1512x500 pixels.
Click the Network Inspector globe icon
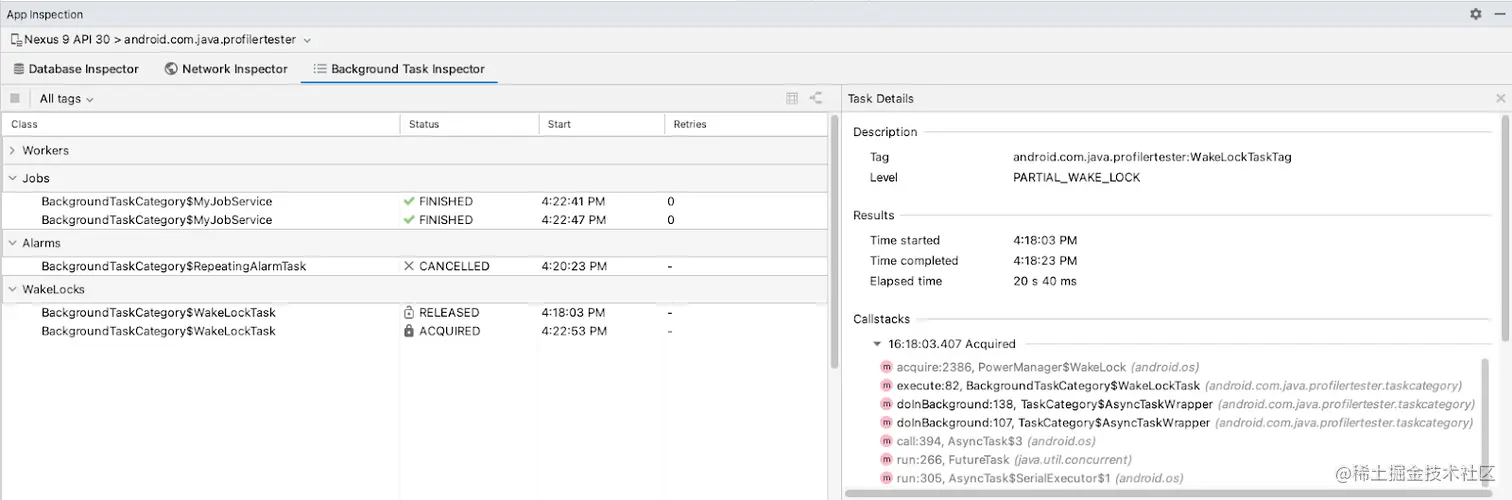click(x=171, y=69)
